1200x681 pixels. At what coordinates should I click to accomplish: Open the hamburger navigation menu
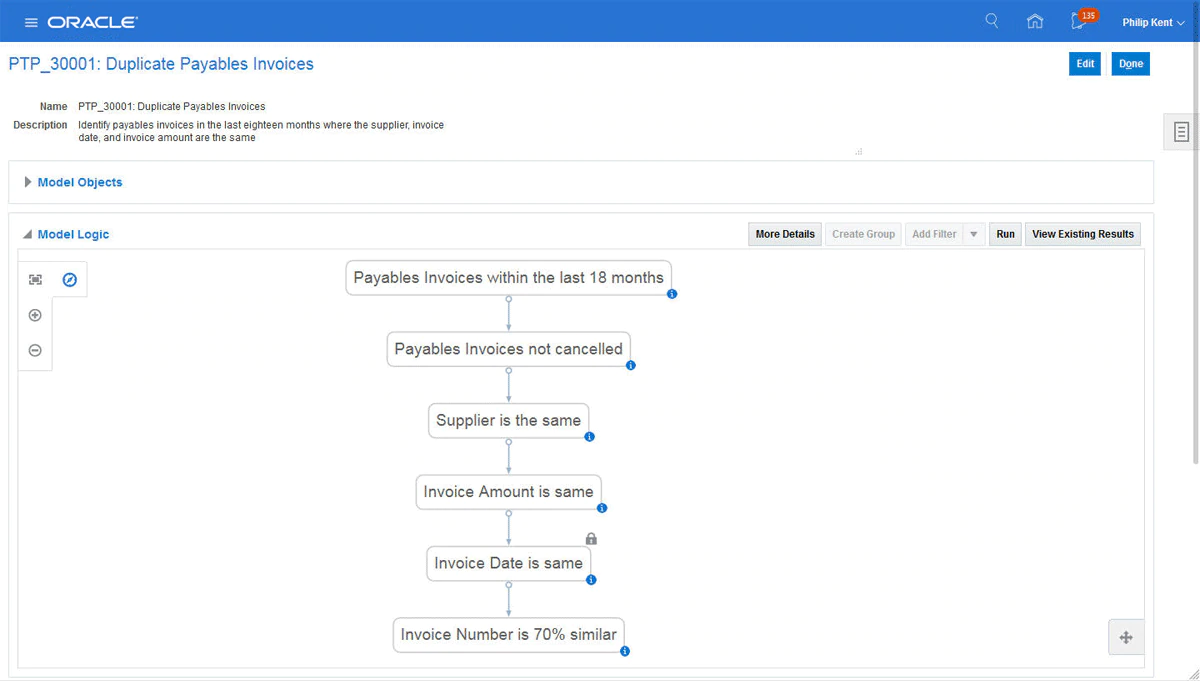(31, 22)
